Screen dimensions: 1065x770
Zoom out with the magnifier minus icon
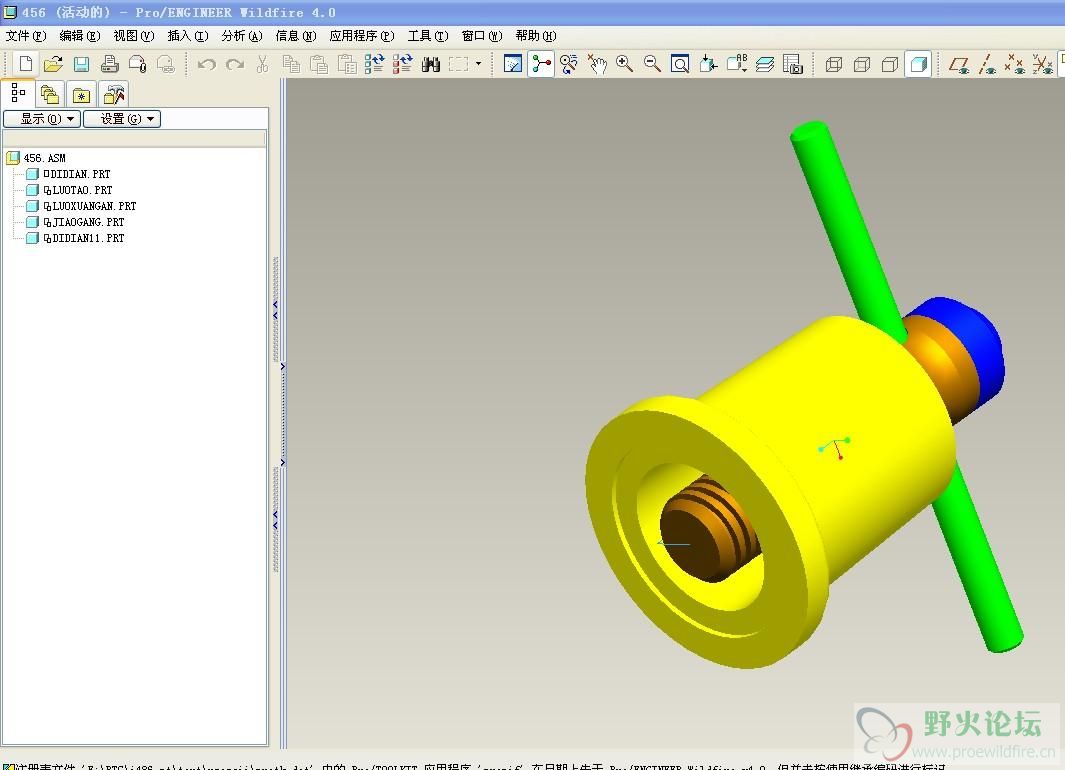[653, 64]
